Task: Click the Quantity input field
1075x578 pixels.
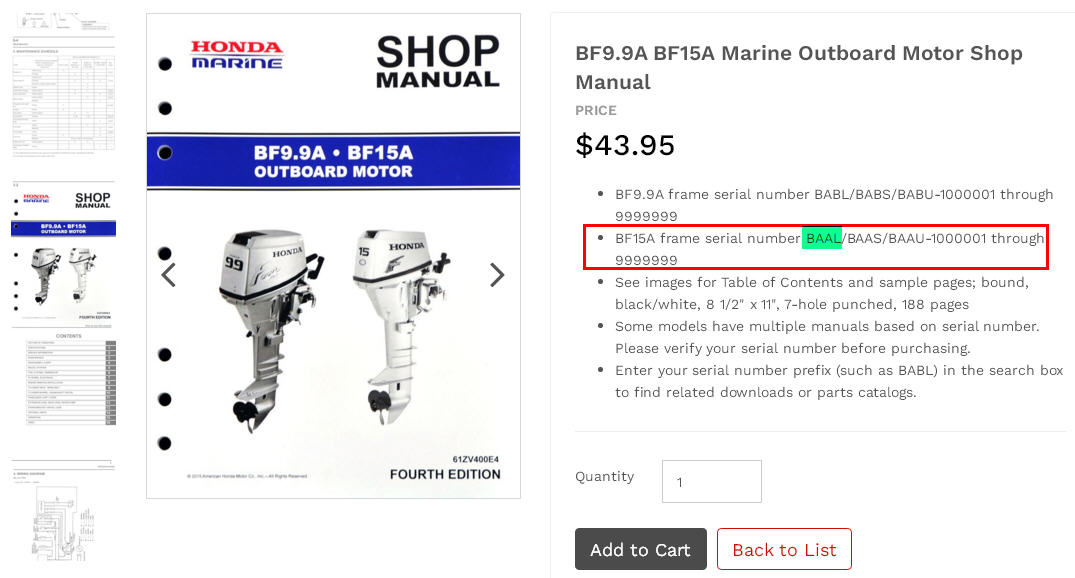Action: pyautogui.click(x=711, y=482)
